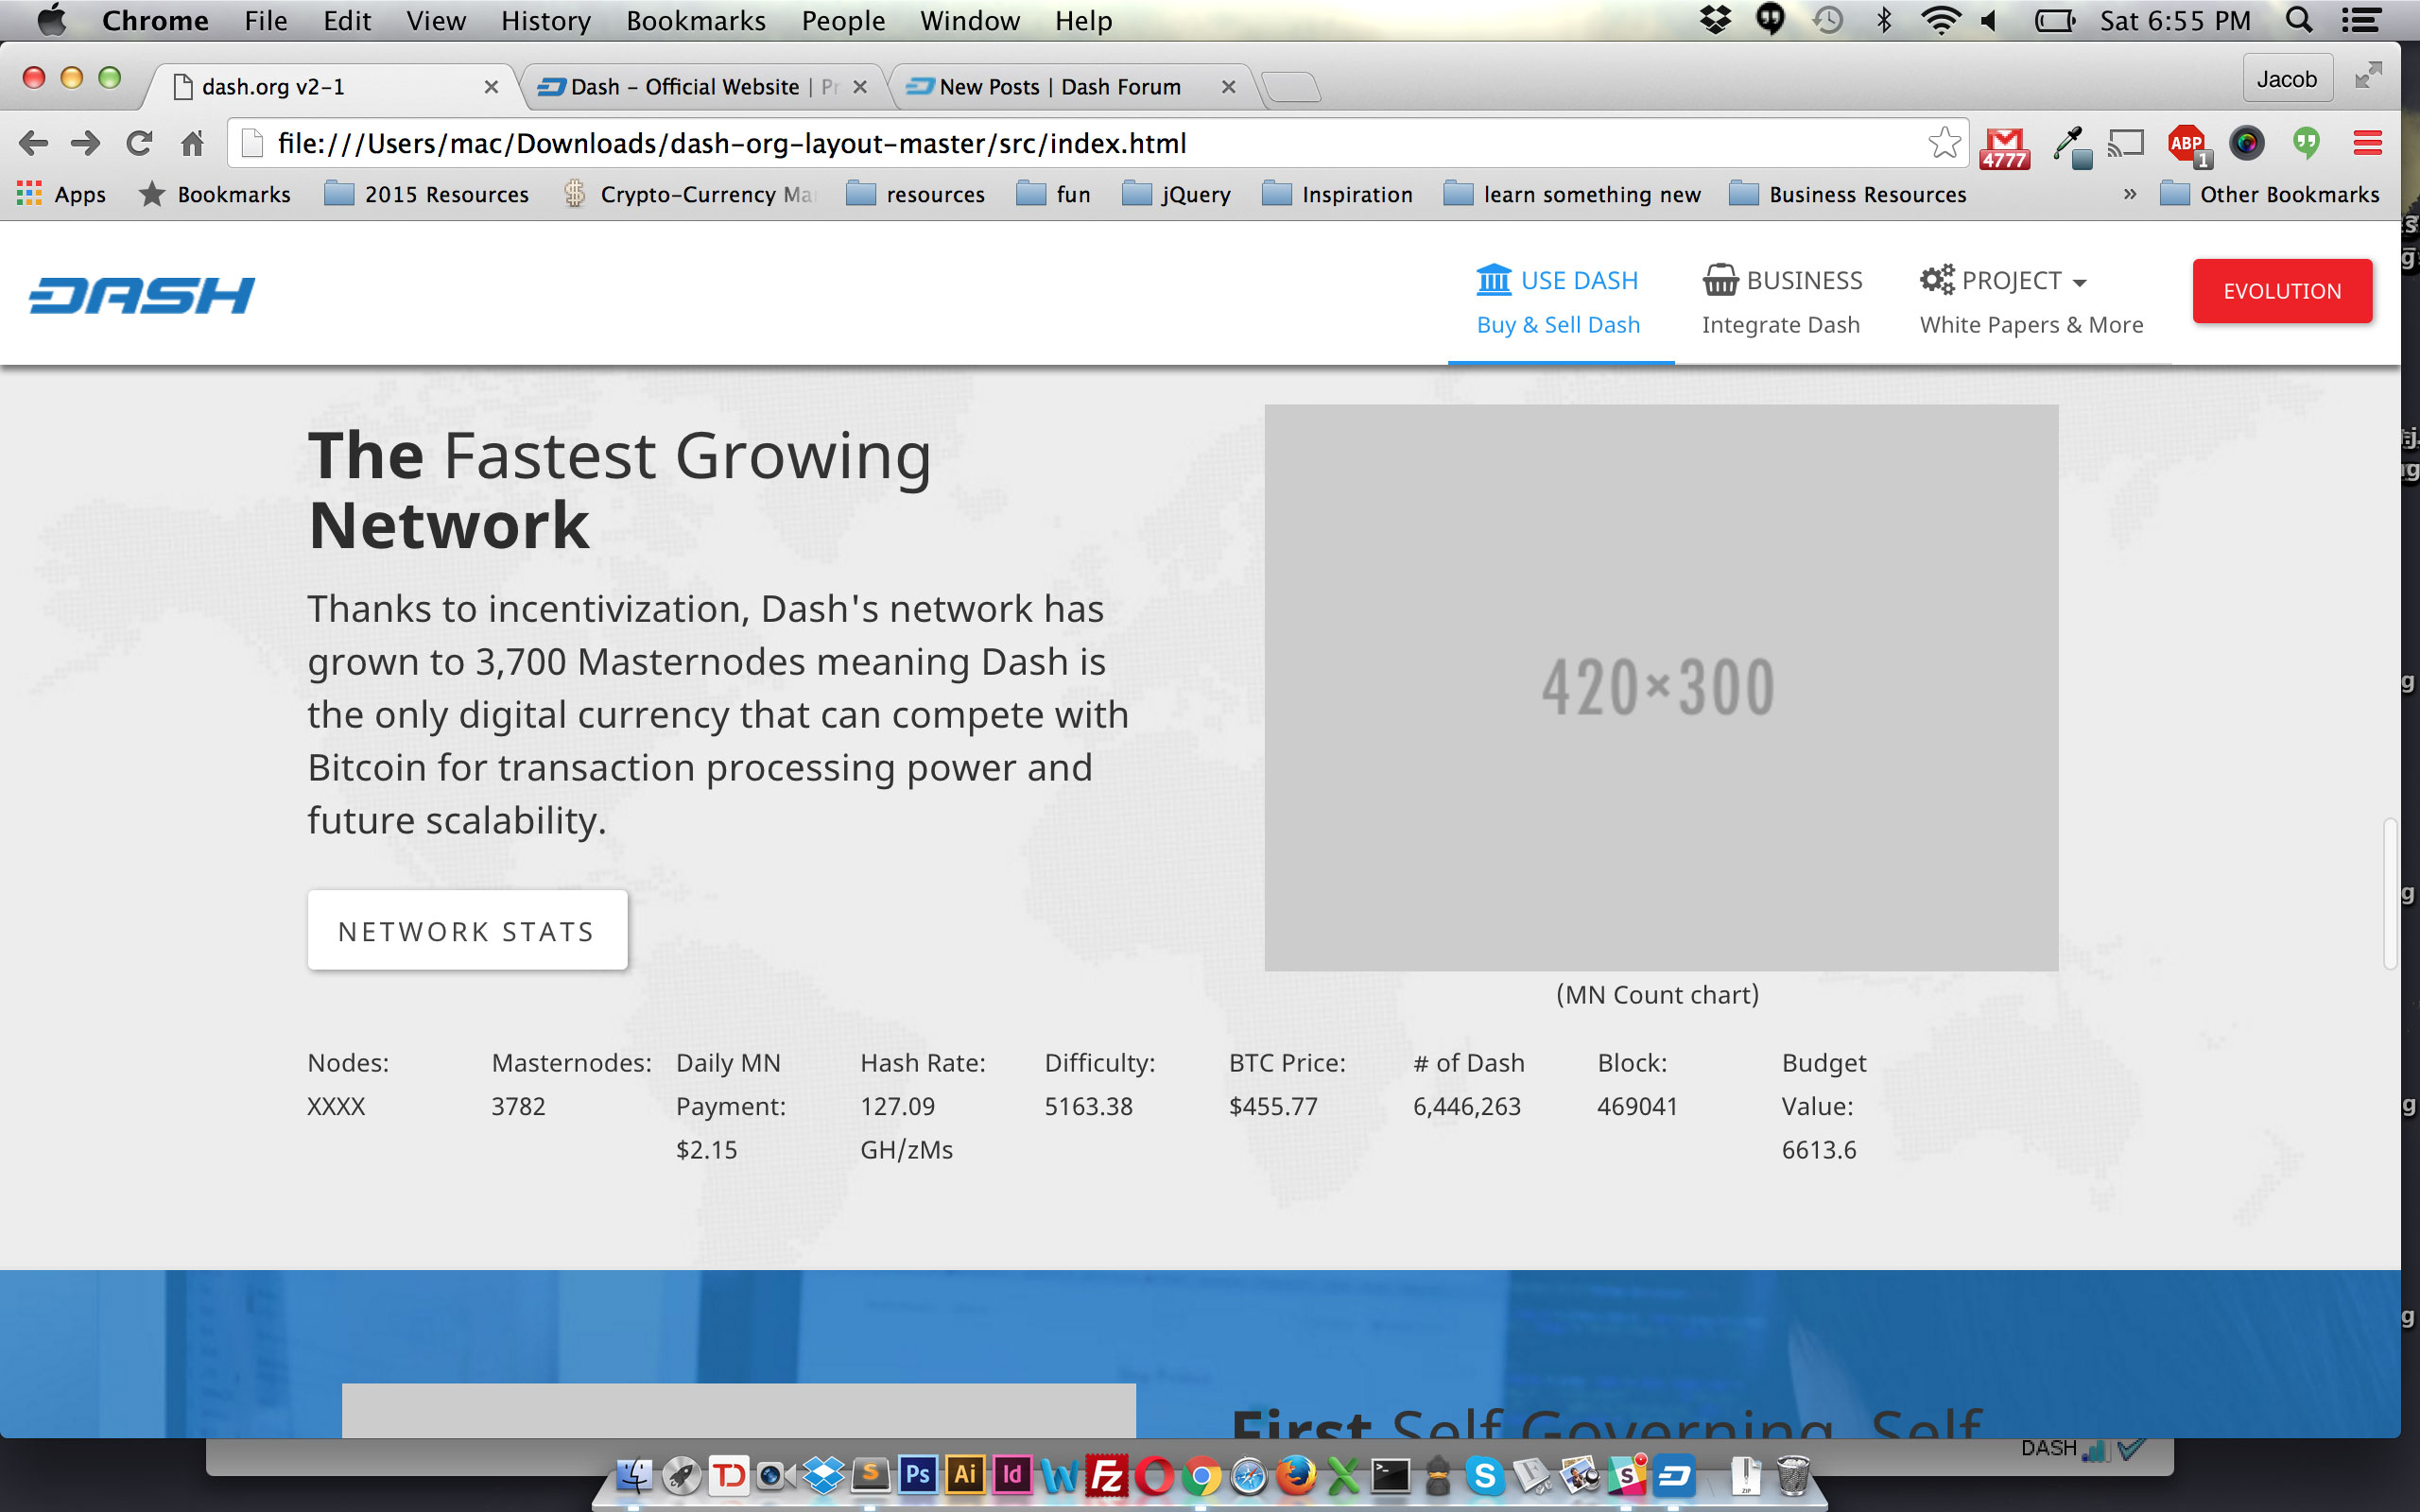Click the Google Cast extension icon
The height and width of the screenshot is (1512, 2420).
[2126, 144]
